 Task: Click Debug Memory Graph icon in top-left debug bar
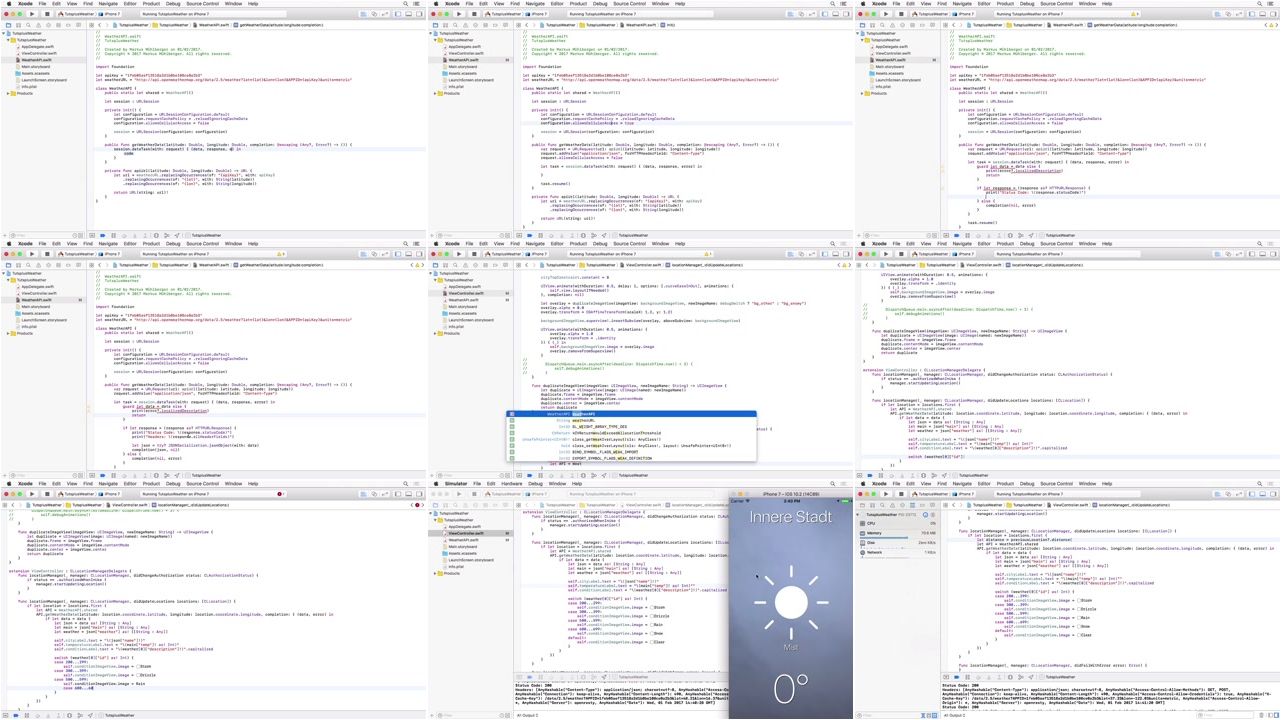click(x=166, y=235)
